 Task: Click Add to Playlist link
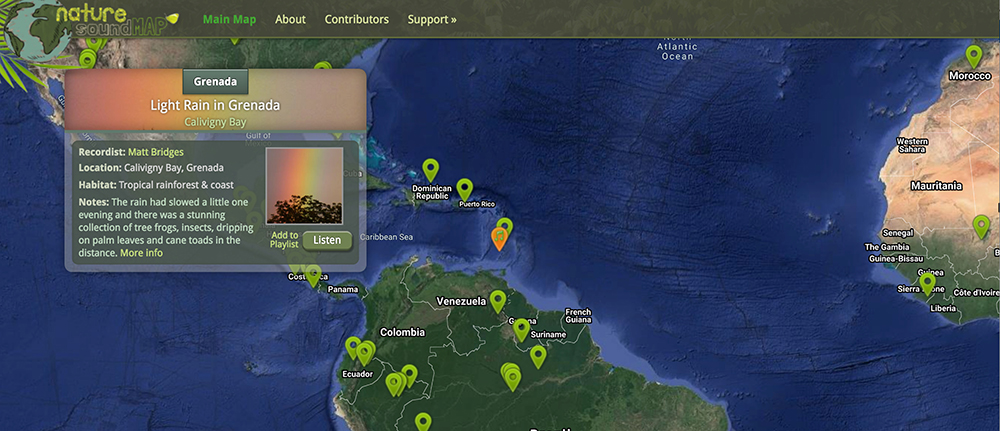coord(284,240)
